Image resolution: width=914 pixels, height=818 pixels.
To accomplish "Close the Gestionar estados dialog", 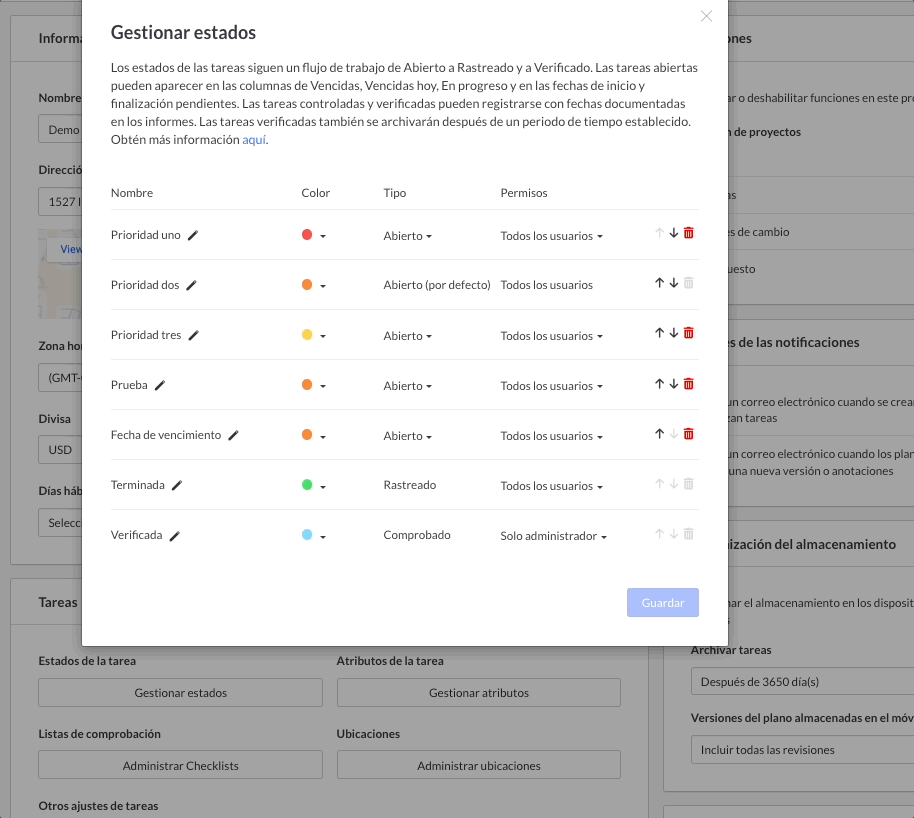I will coord(706,16).
